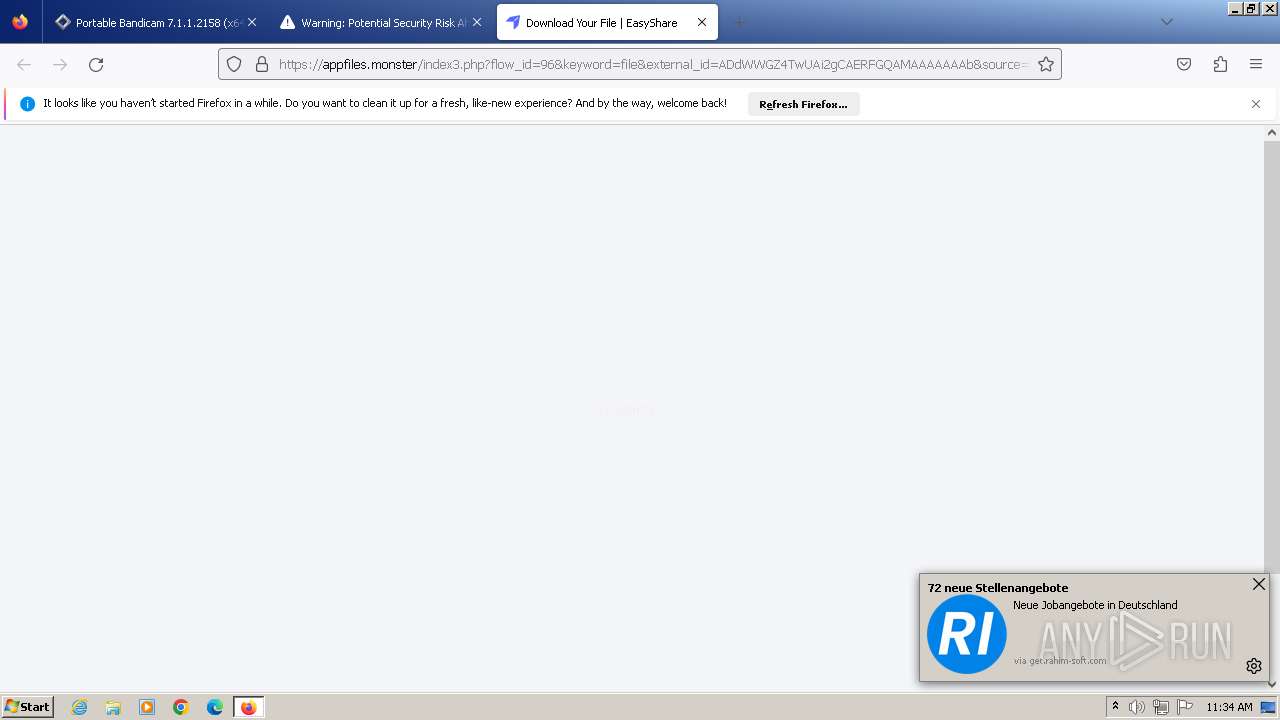
Task: Open the Windows Start menu
Action: point(27,706)
